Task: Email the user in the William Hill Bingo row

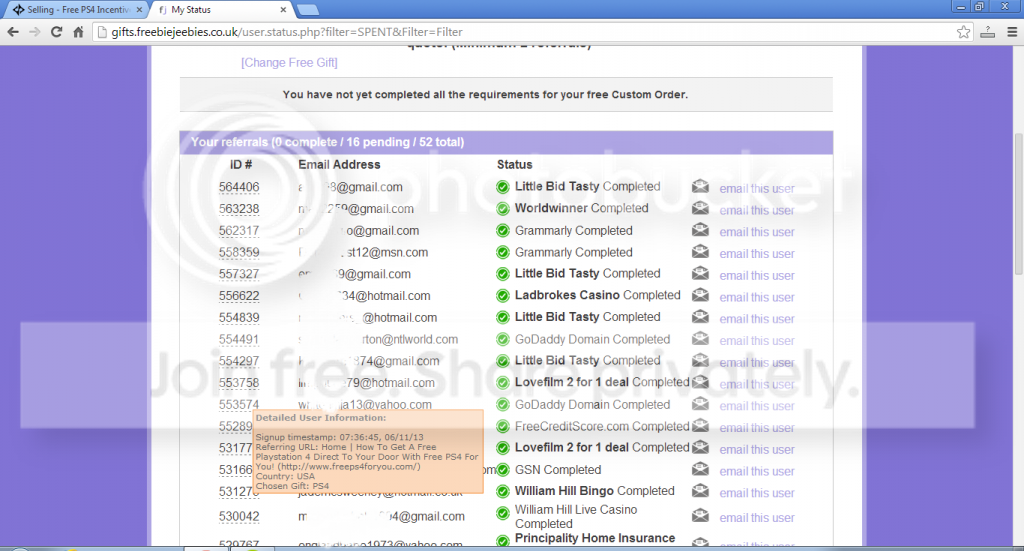Action: coord(757,493)
